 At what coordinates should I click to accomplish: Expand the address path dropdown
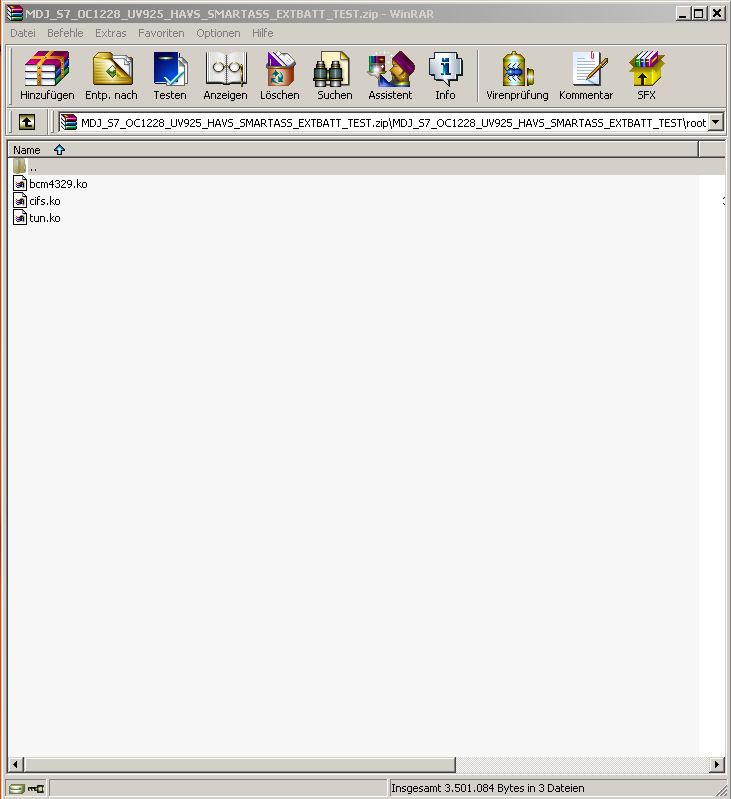[x=716, y=122]
